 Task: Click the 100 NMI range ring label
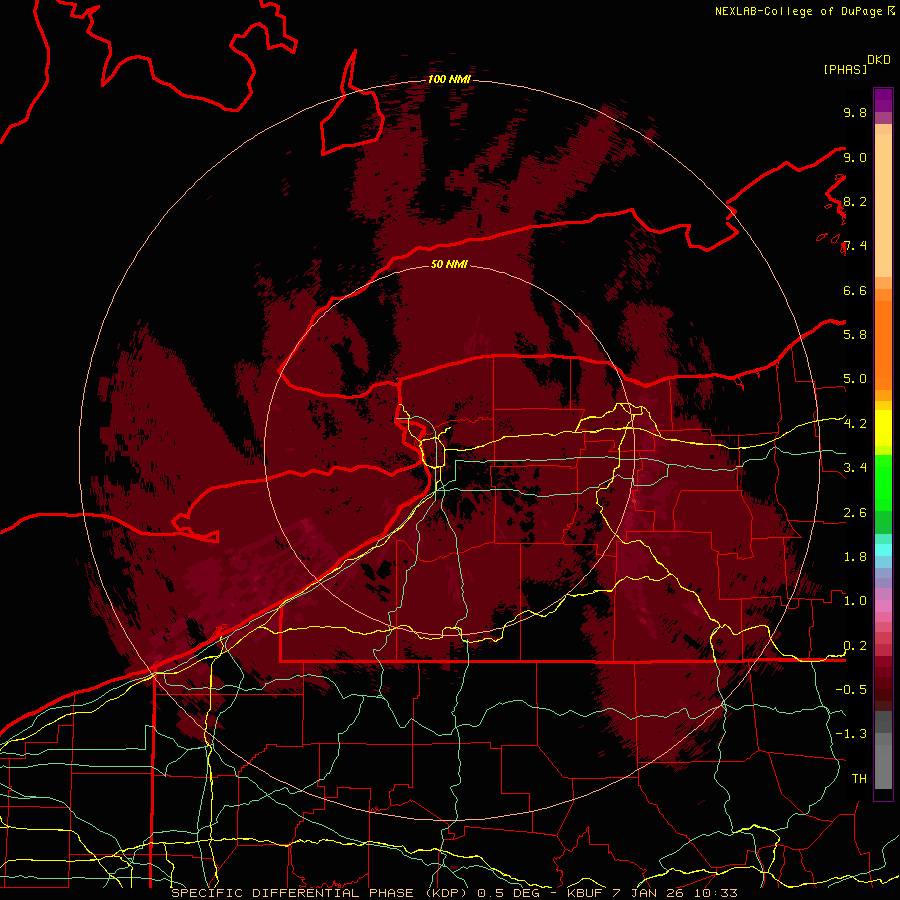click(449, 79)
